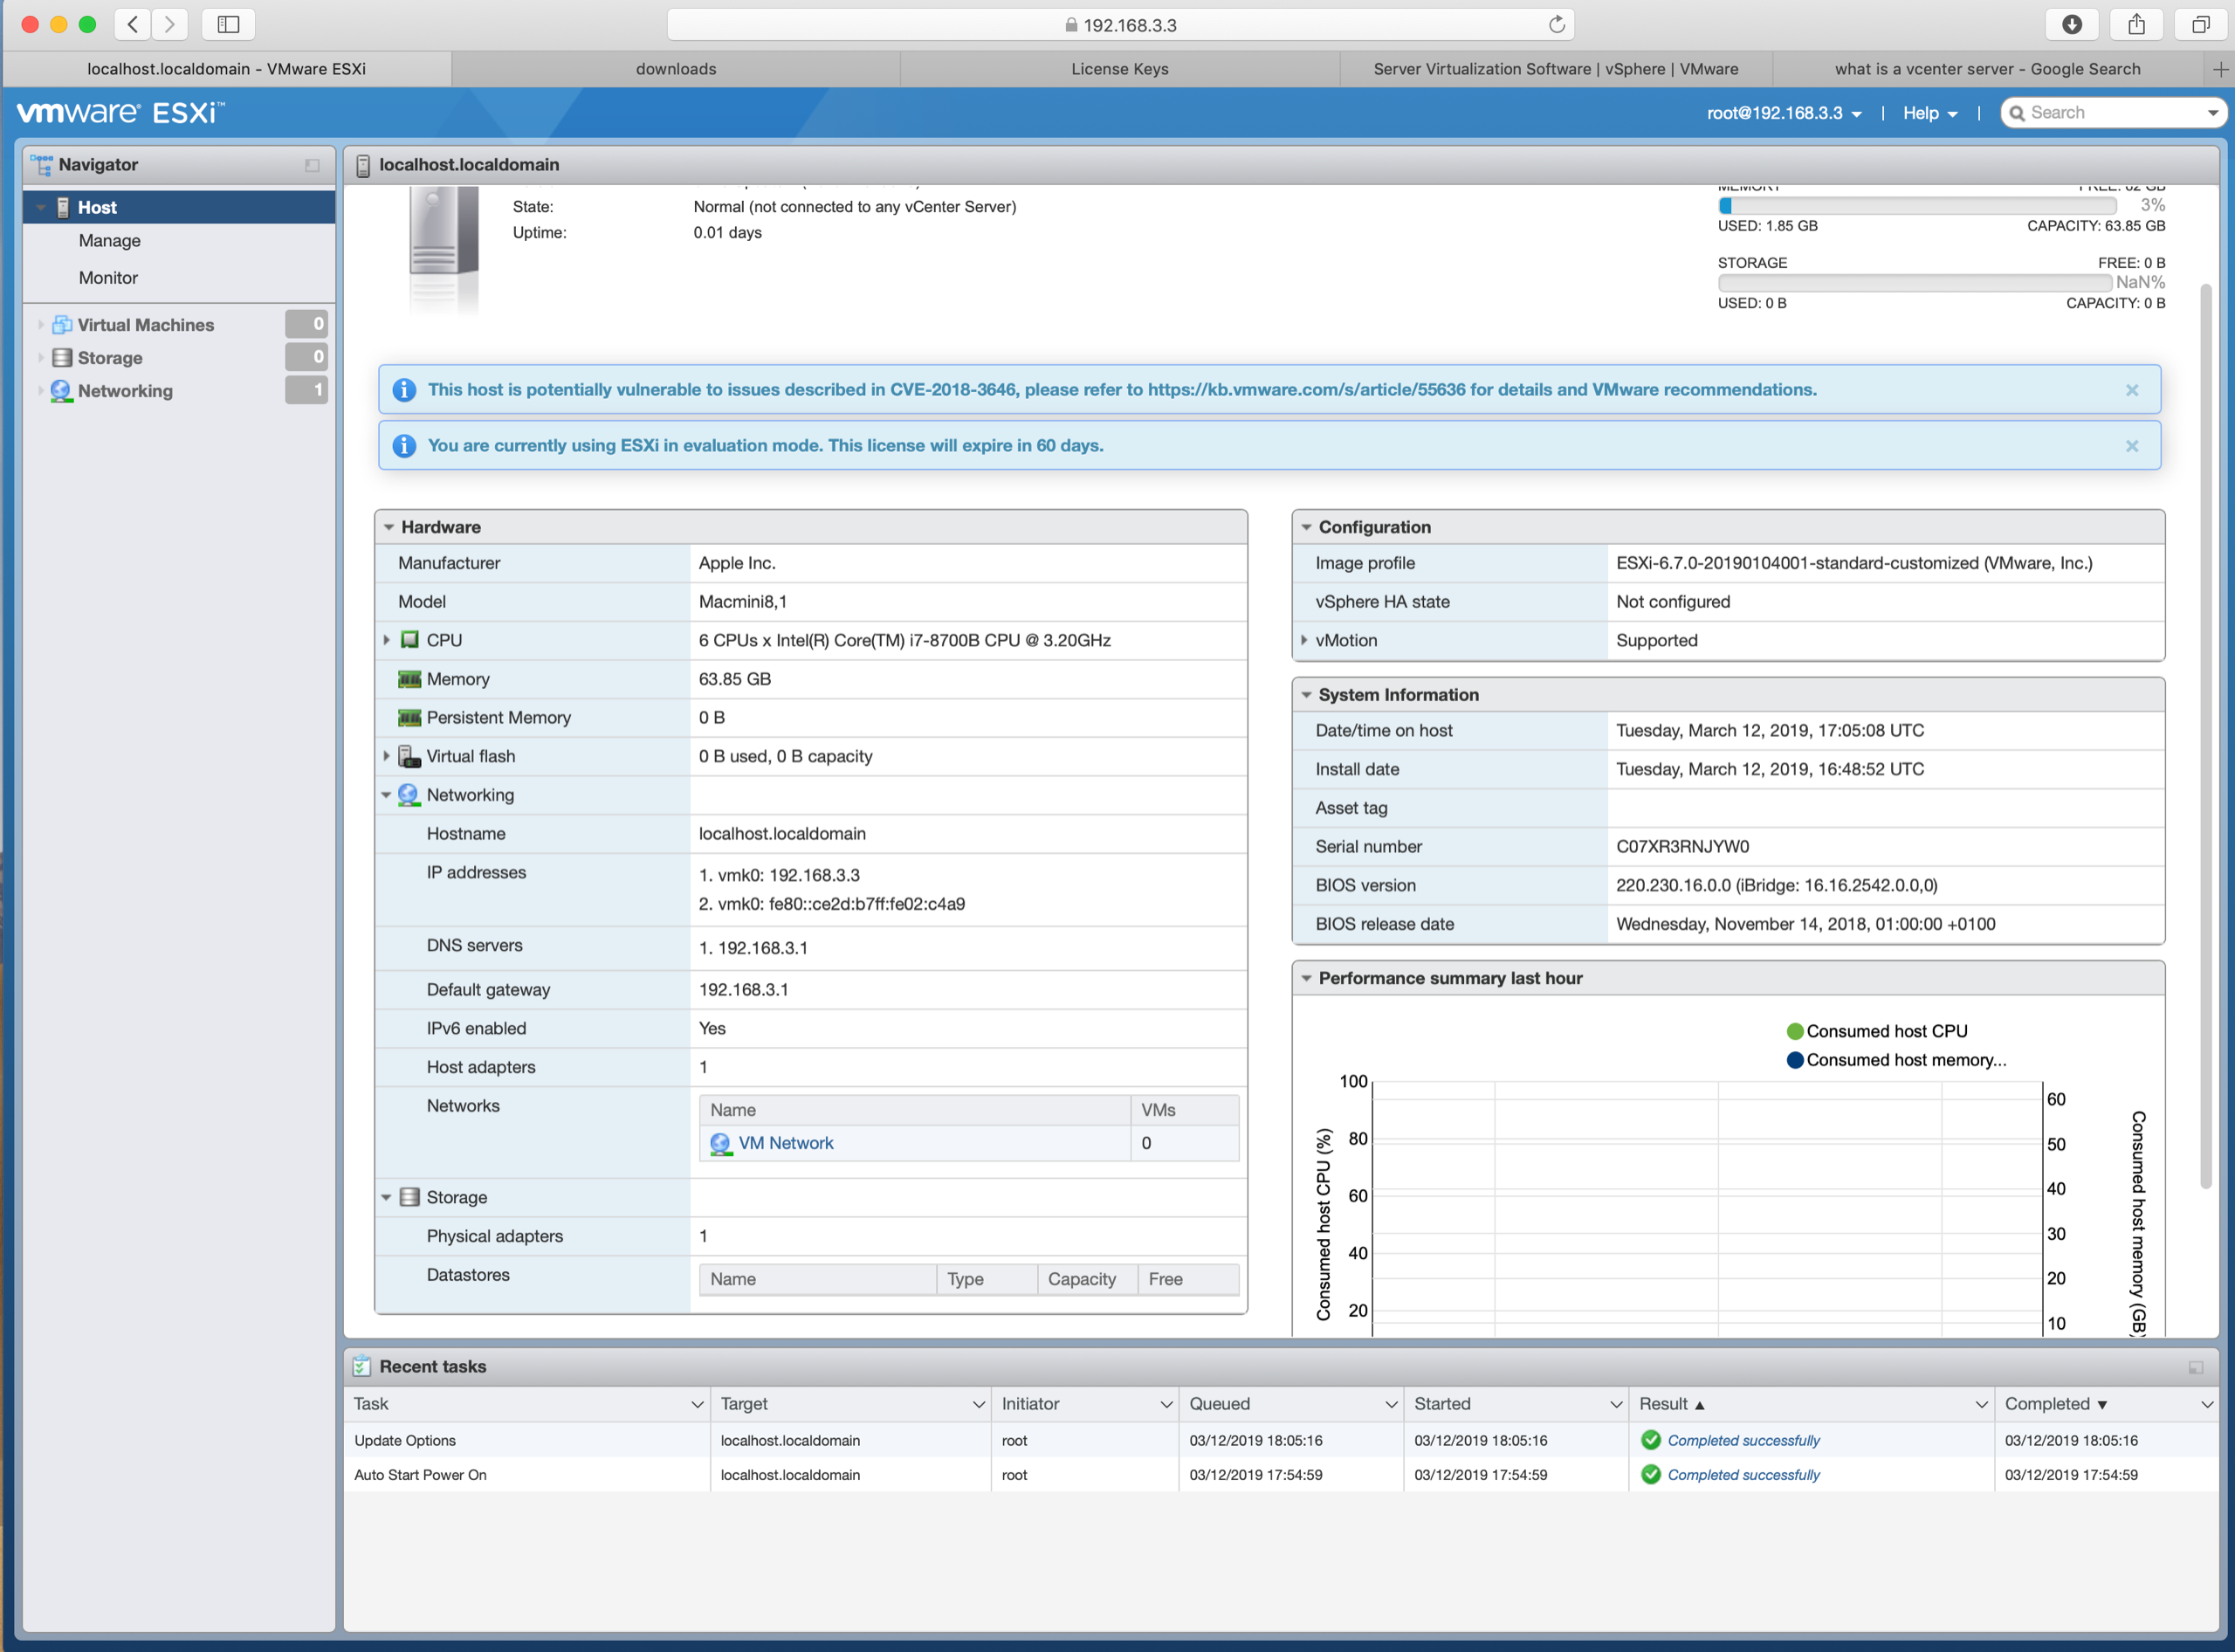Toggle Consumed host memory legend swatch
Image resolution: width=2235 pixels, height=1652 pixels.
[1795, 1060]
